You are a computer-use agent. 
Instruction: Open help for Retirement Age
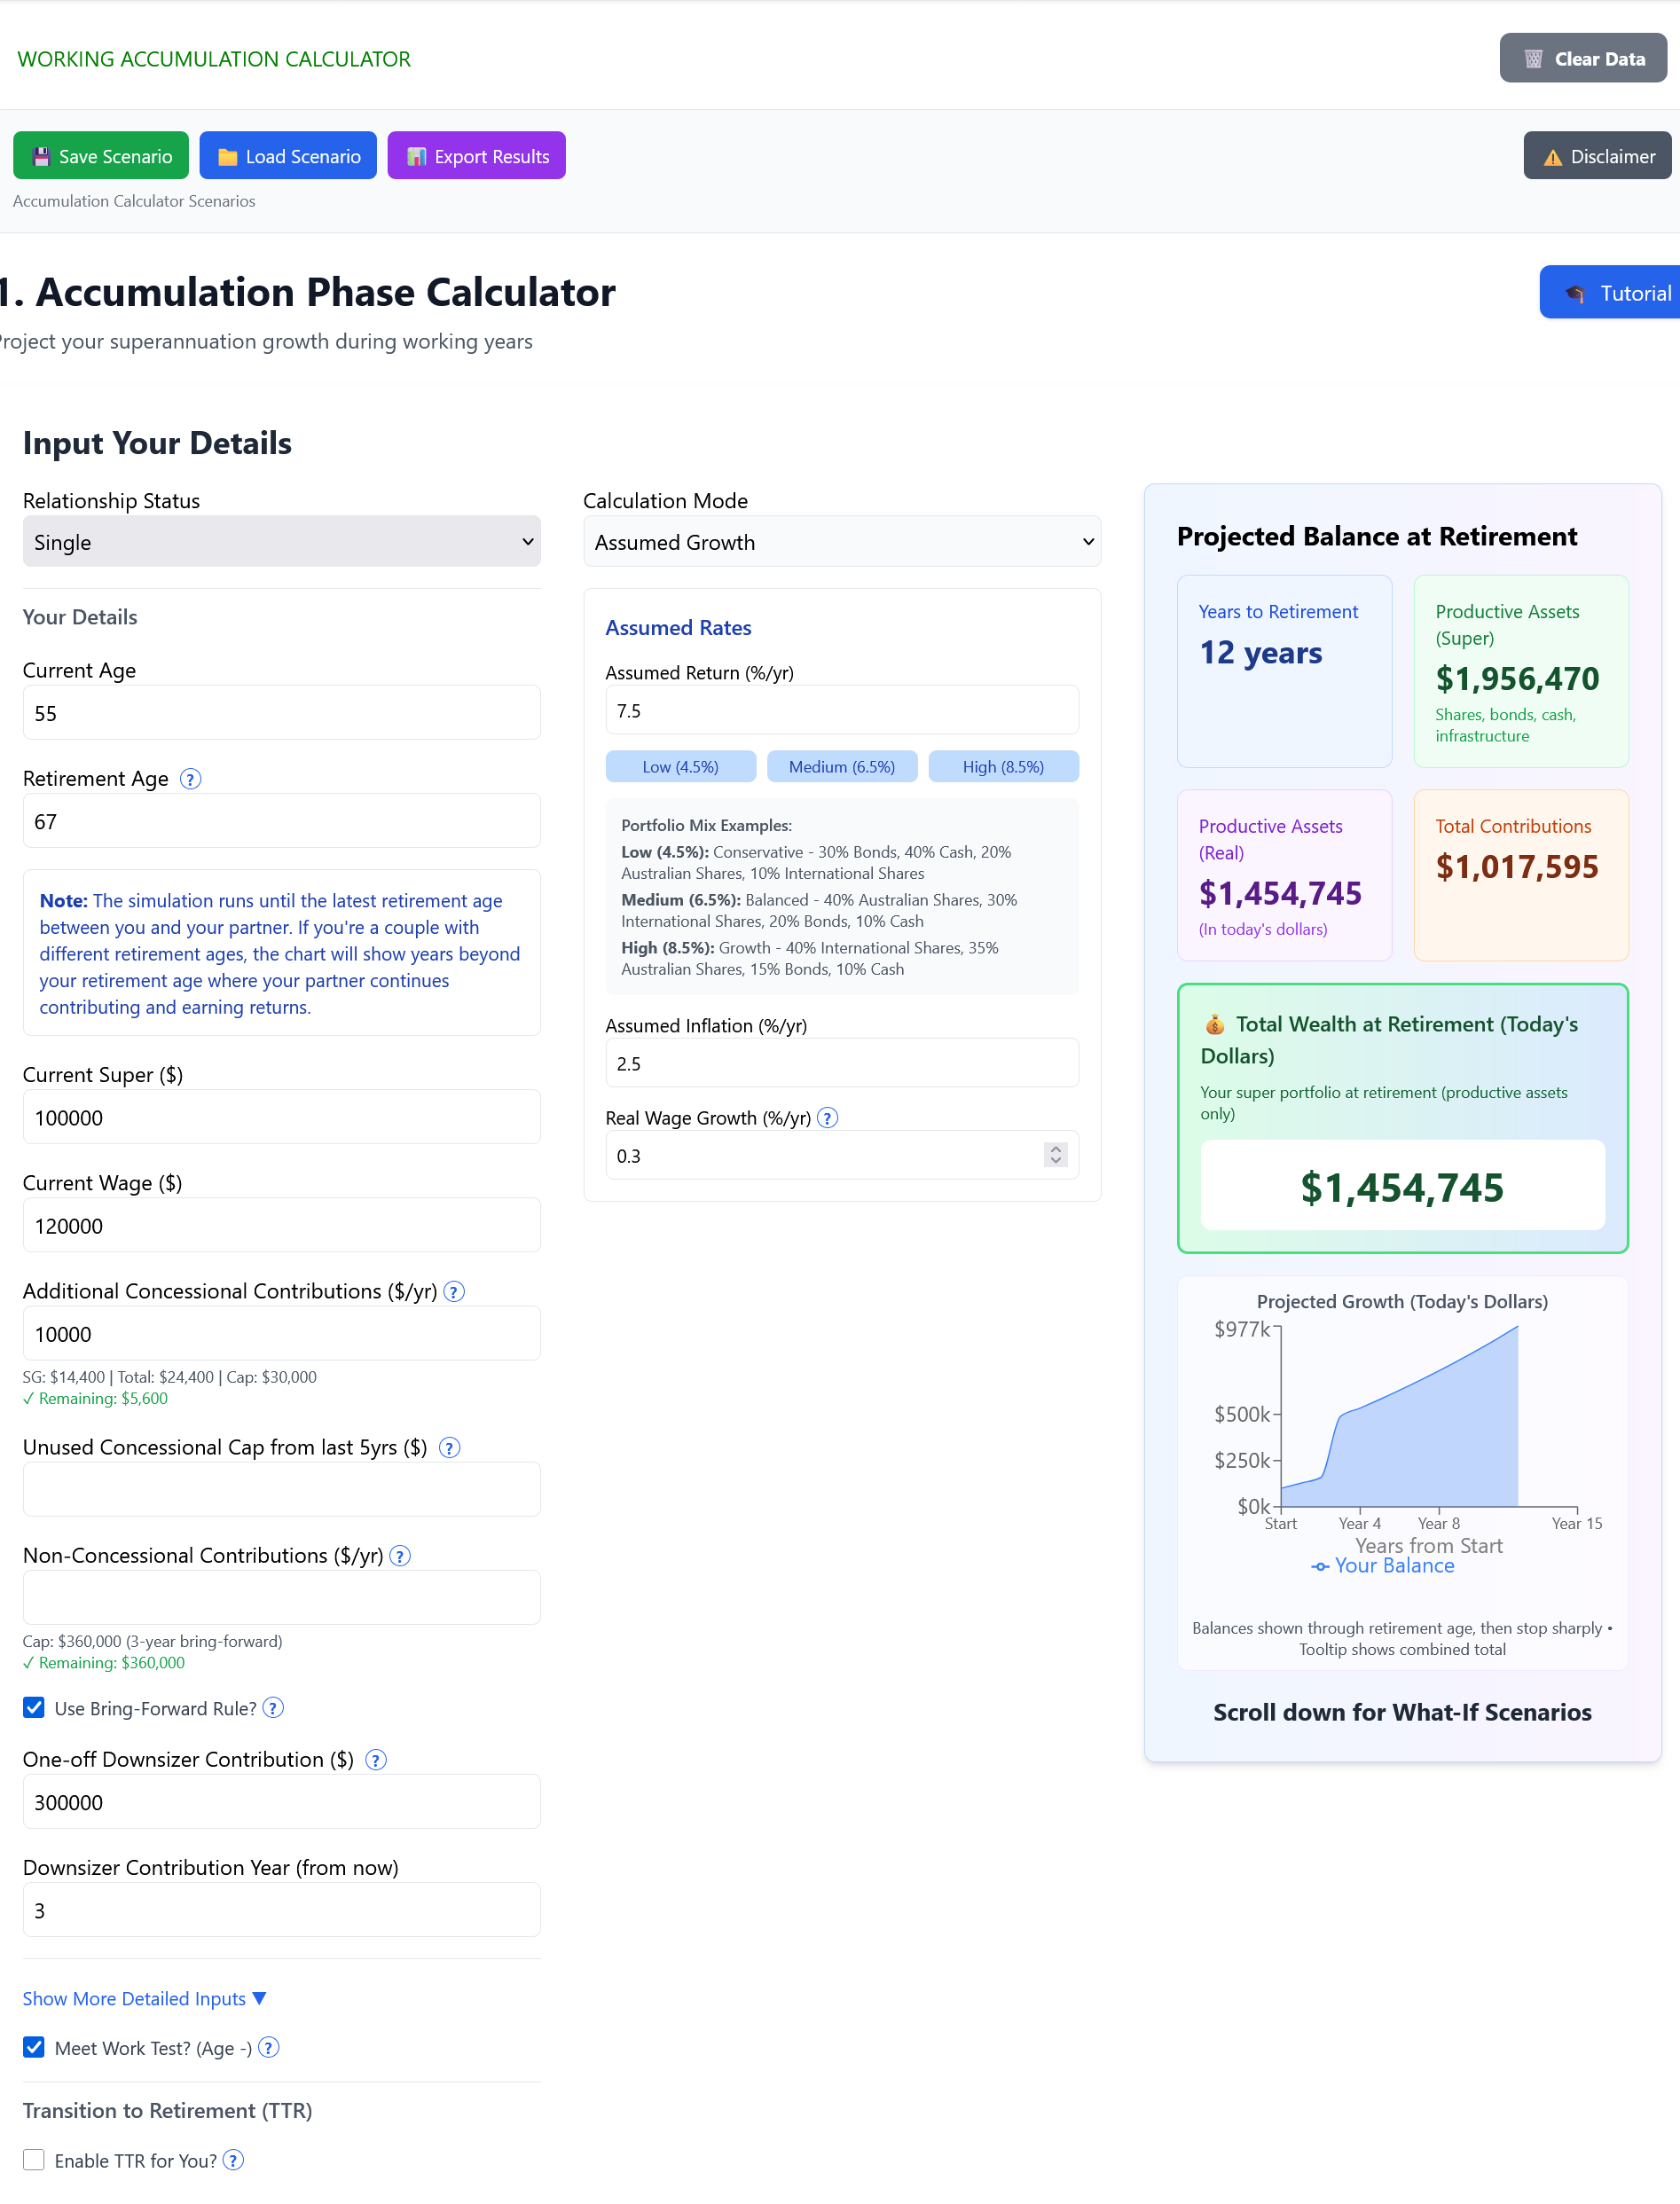[191, 778]
